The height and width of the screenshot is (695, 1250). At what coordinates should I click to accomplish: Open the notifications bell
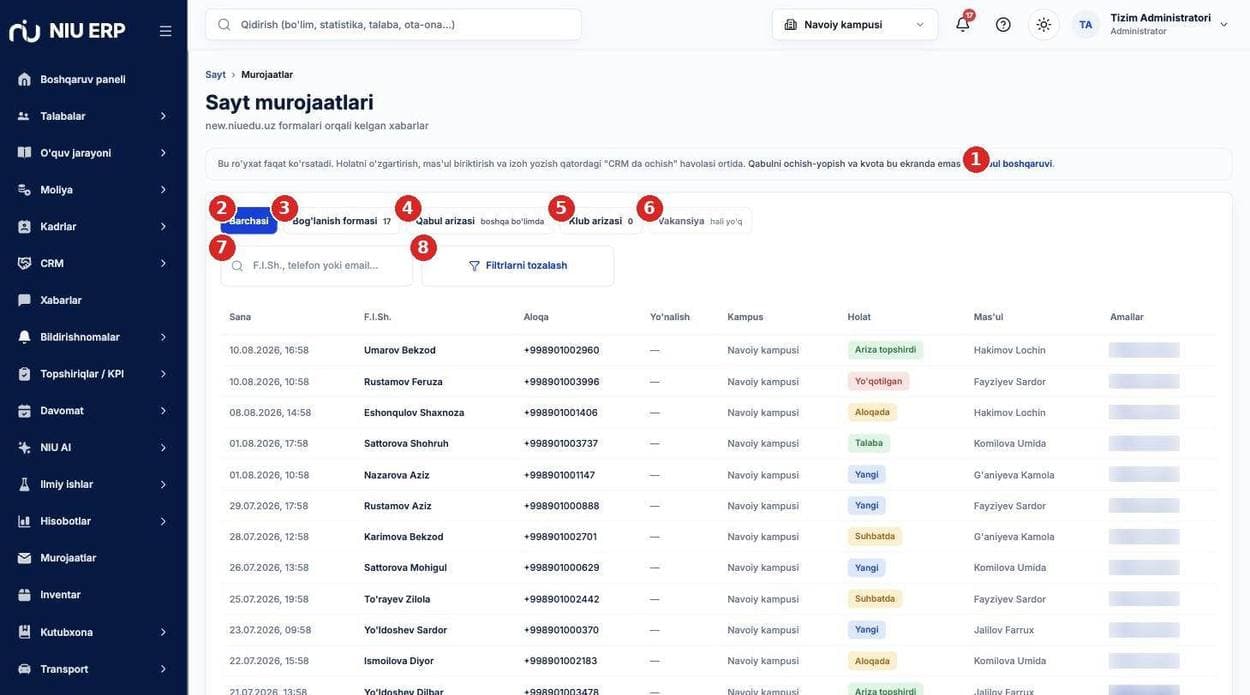pyautogui.click(x=963, y=25)
